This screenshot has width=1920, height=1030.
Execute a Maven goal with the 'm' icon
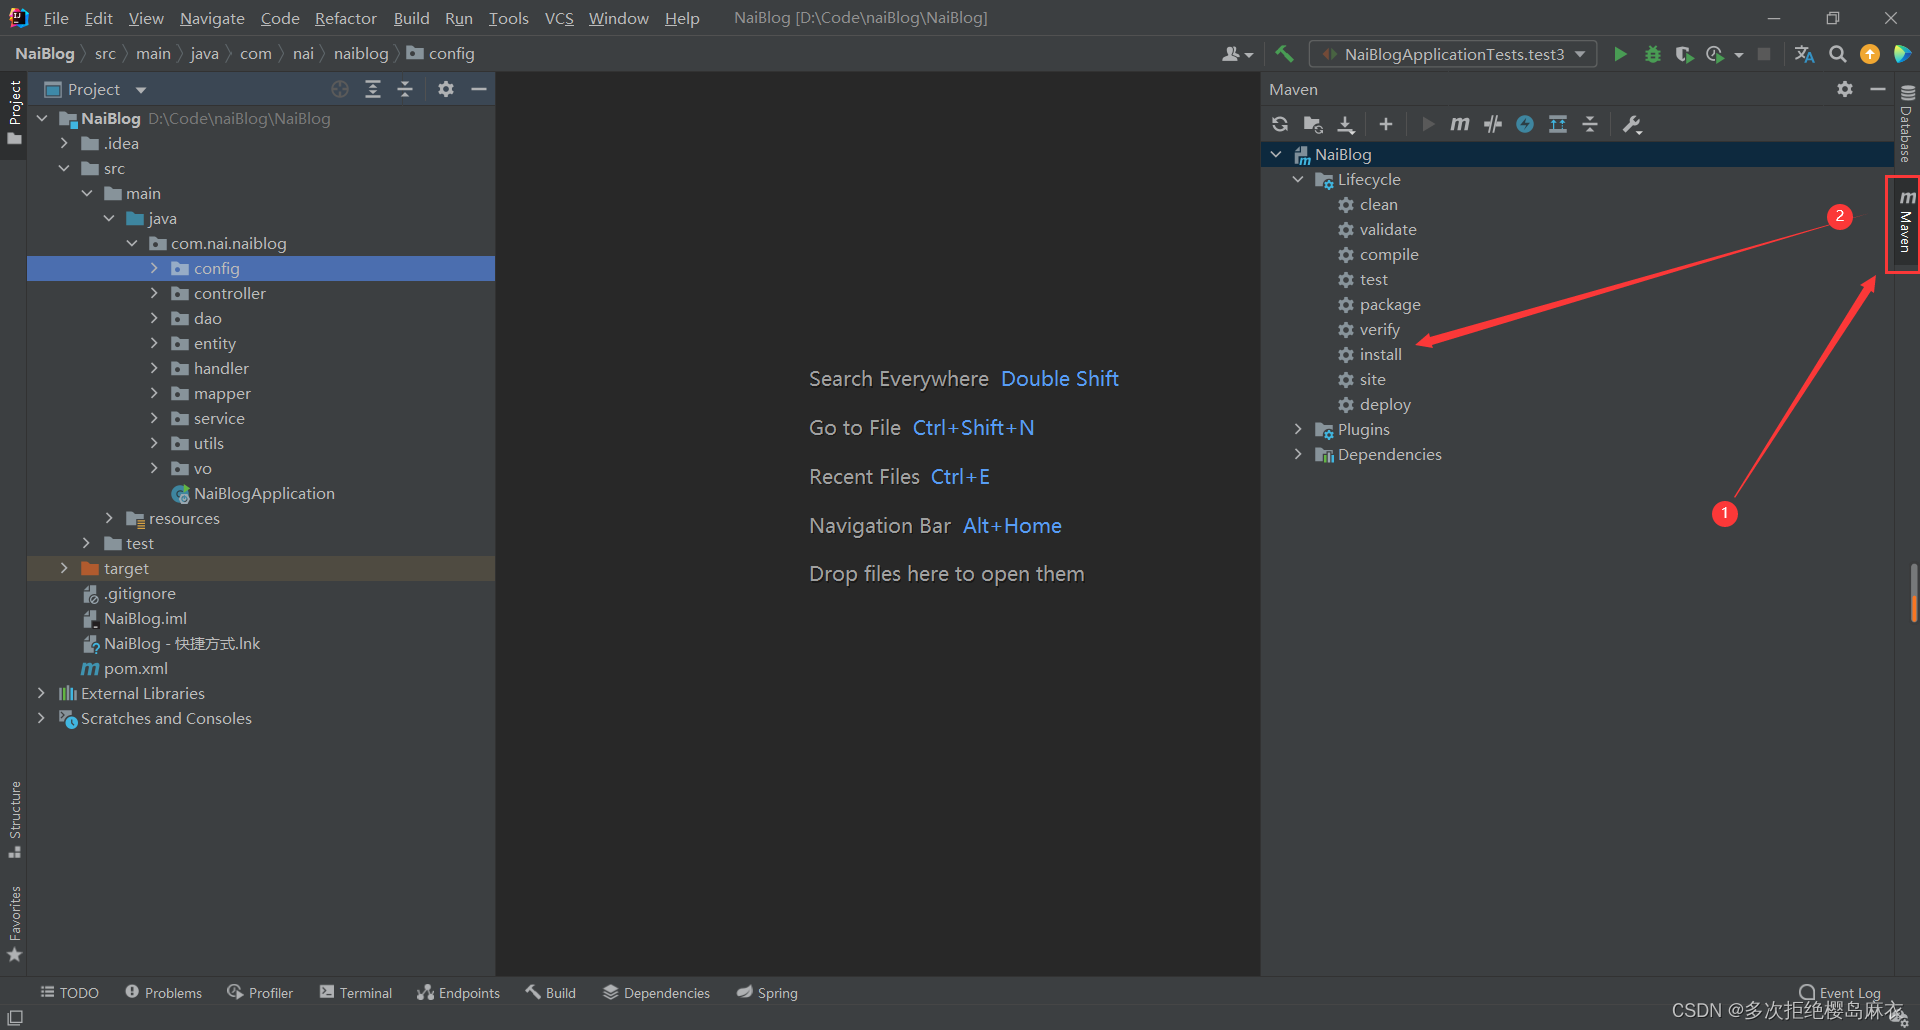[x=1460, y=124]
